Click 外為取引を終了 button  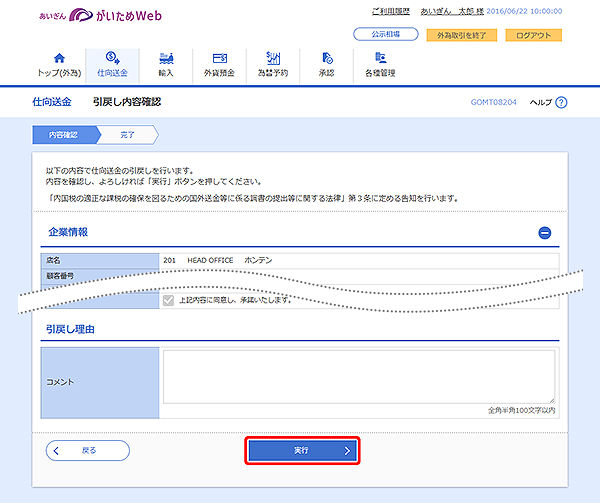click(x=460, y=35)
